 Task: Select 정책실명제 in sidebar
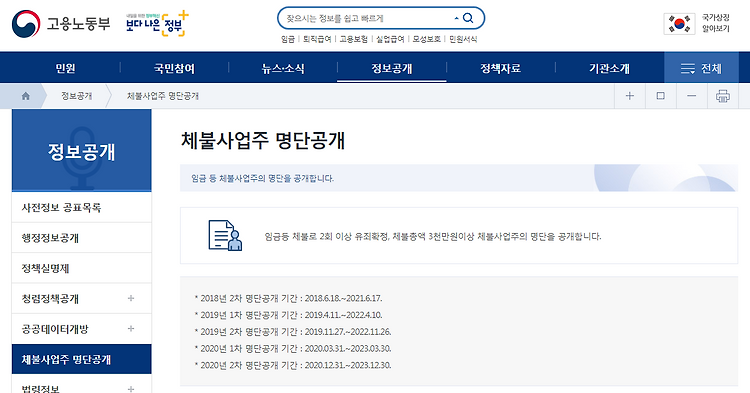pos(81,268)
